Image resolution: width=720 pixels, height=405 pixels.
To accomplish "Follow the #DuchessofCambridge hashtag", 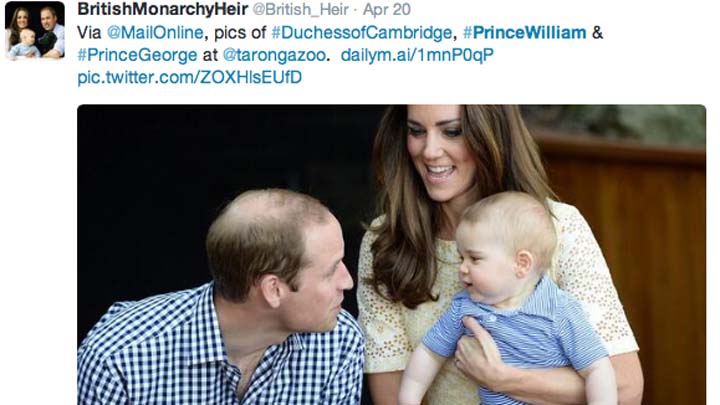I will (362, 33).
